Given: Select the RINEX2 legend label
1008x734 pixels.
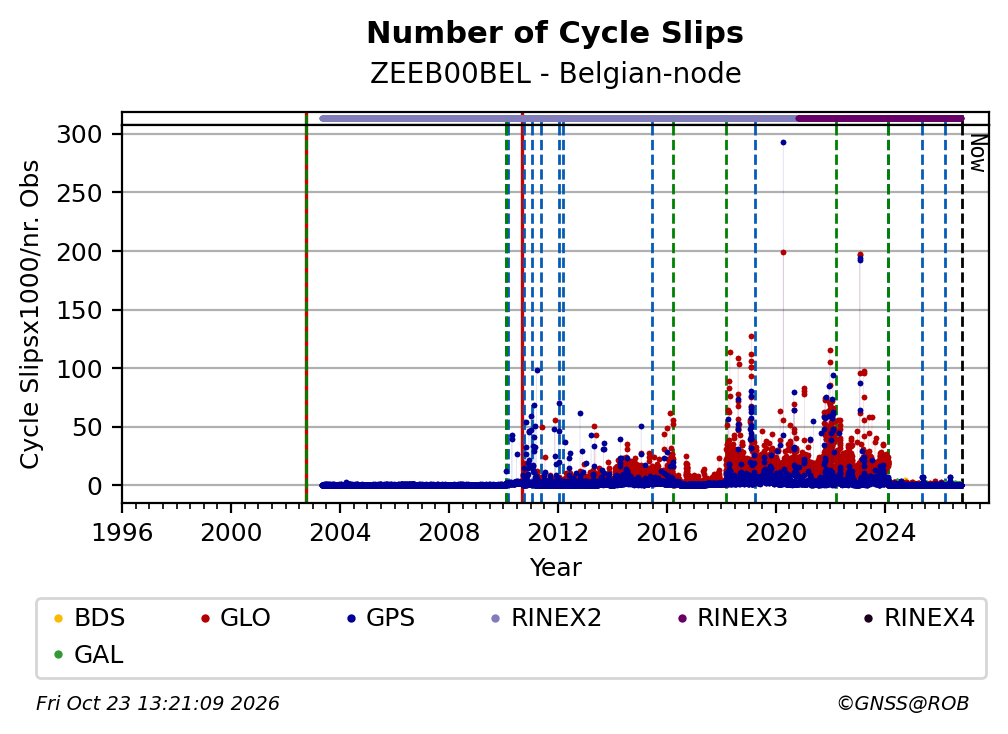Looking at the screenshot, I should pos(556,618).
